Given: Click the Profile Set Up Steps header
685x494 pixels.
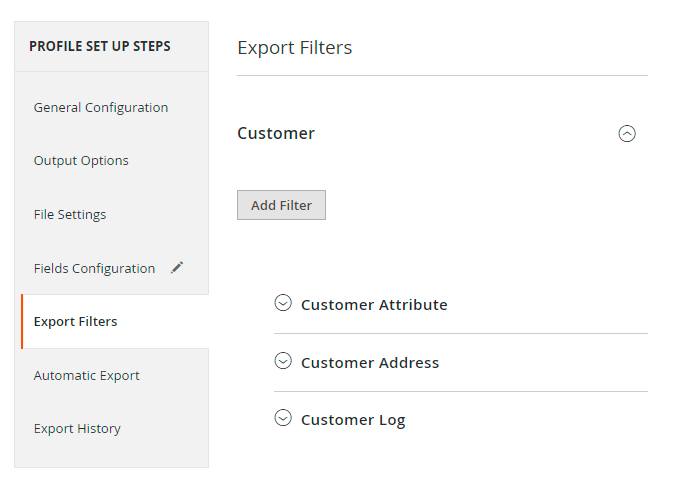Looking at the screenshot, I should point(100,46).
